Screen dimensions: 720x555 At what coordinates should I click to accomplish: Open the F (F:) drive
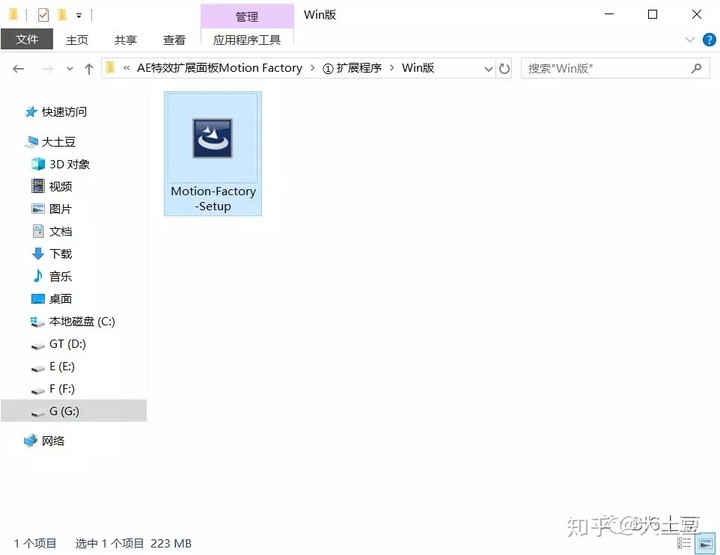click(62, 389)
